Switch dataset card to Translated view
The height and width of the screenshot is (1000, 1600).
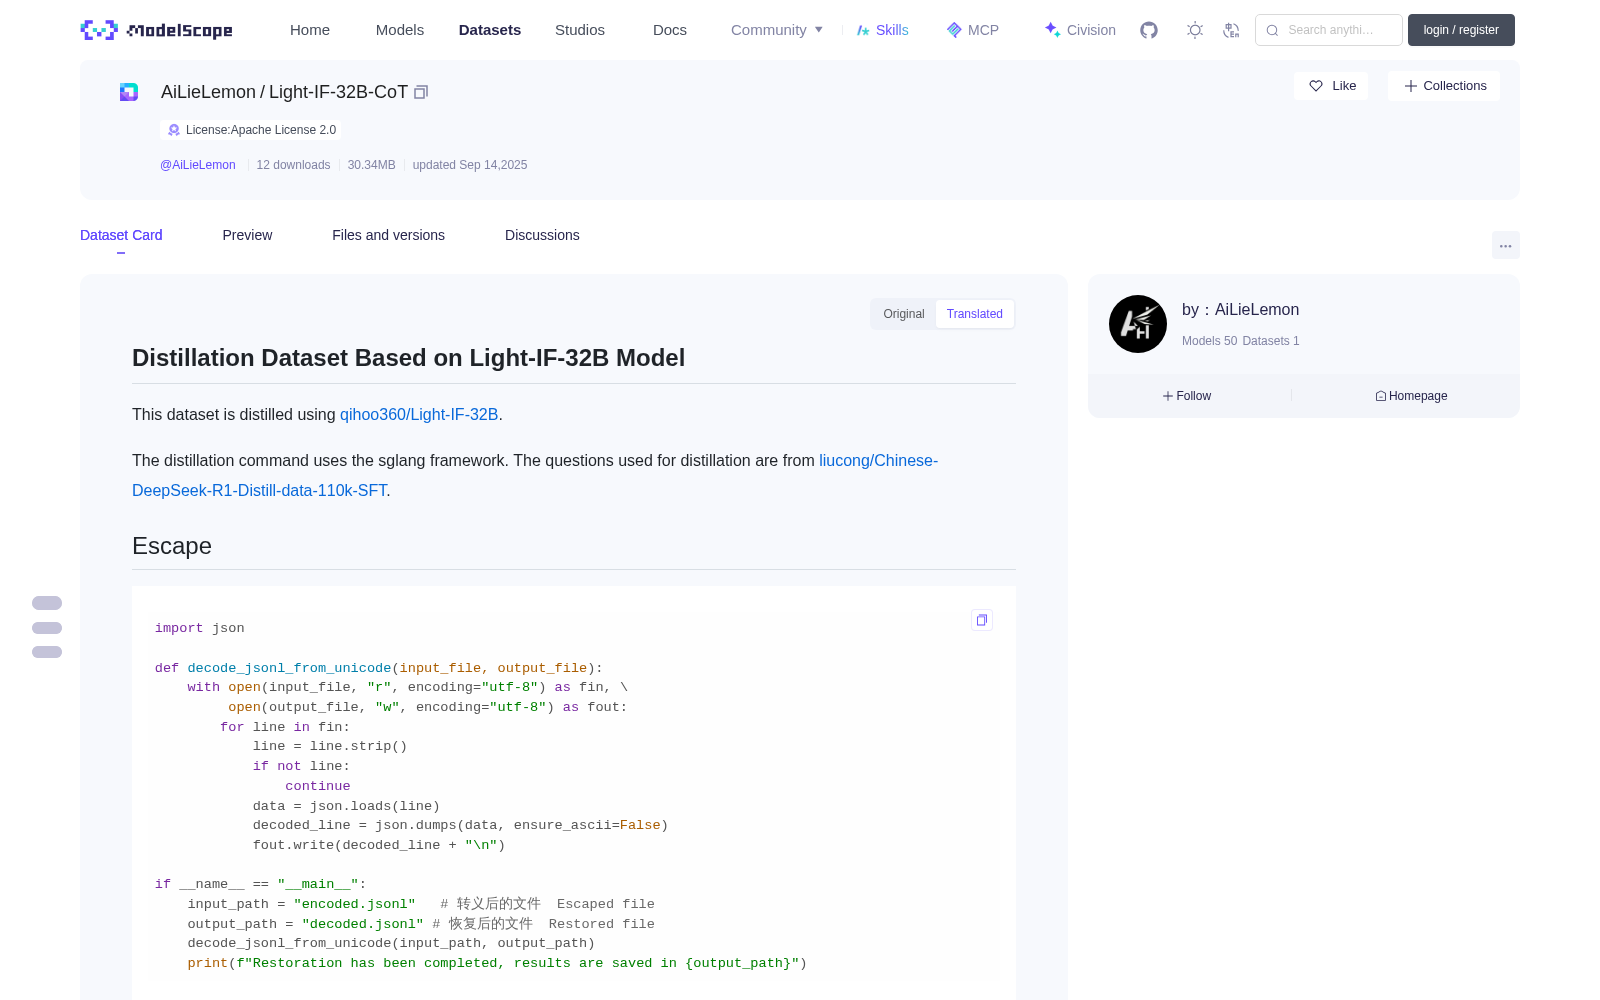975,314
